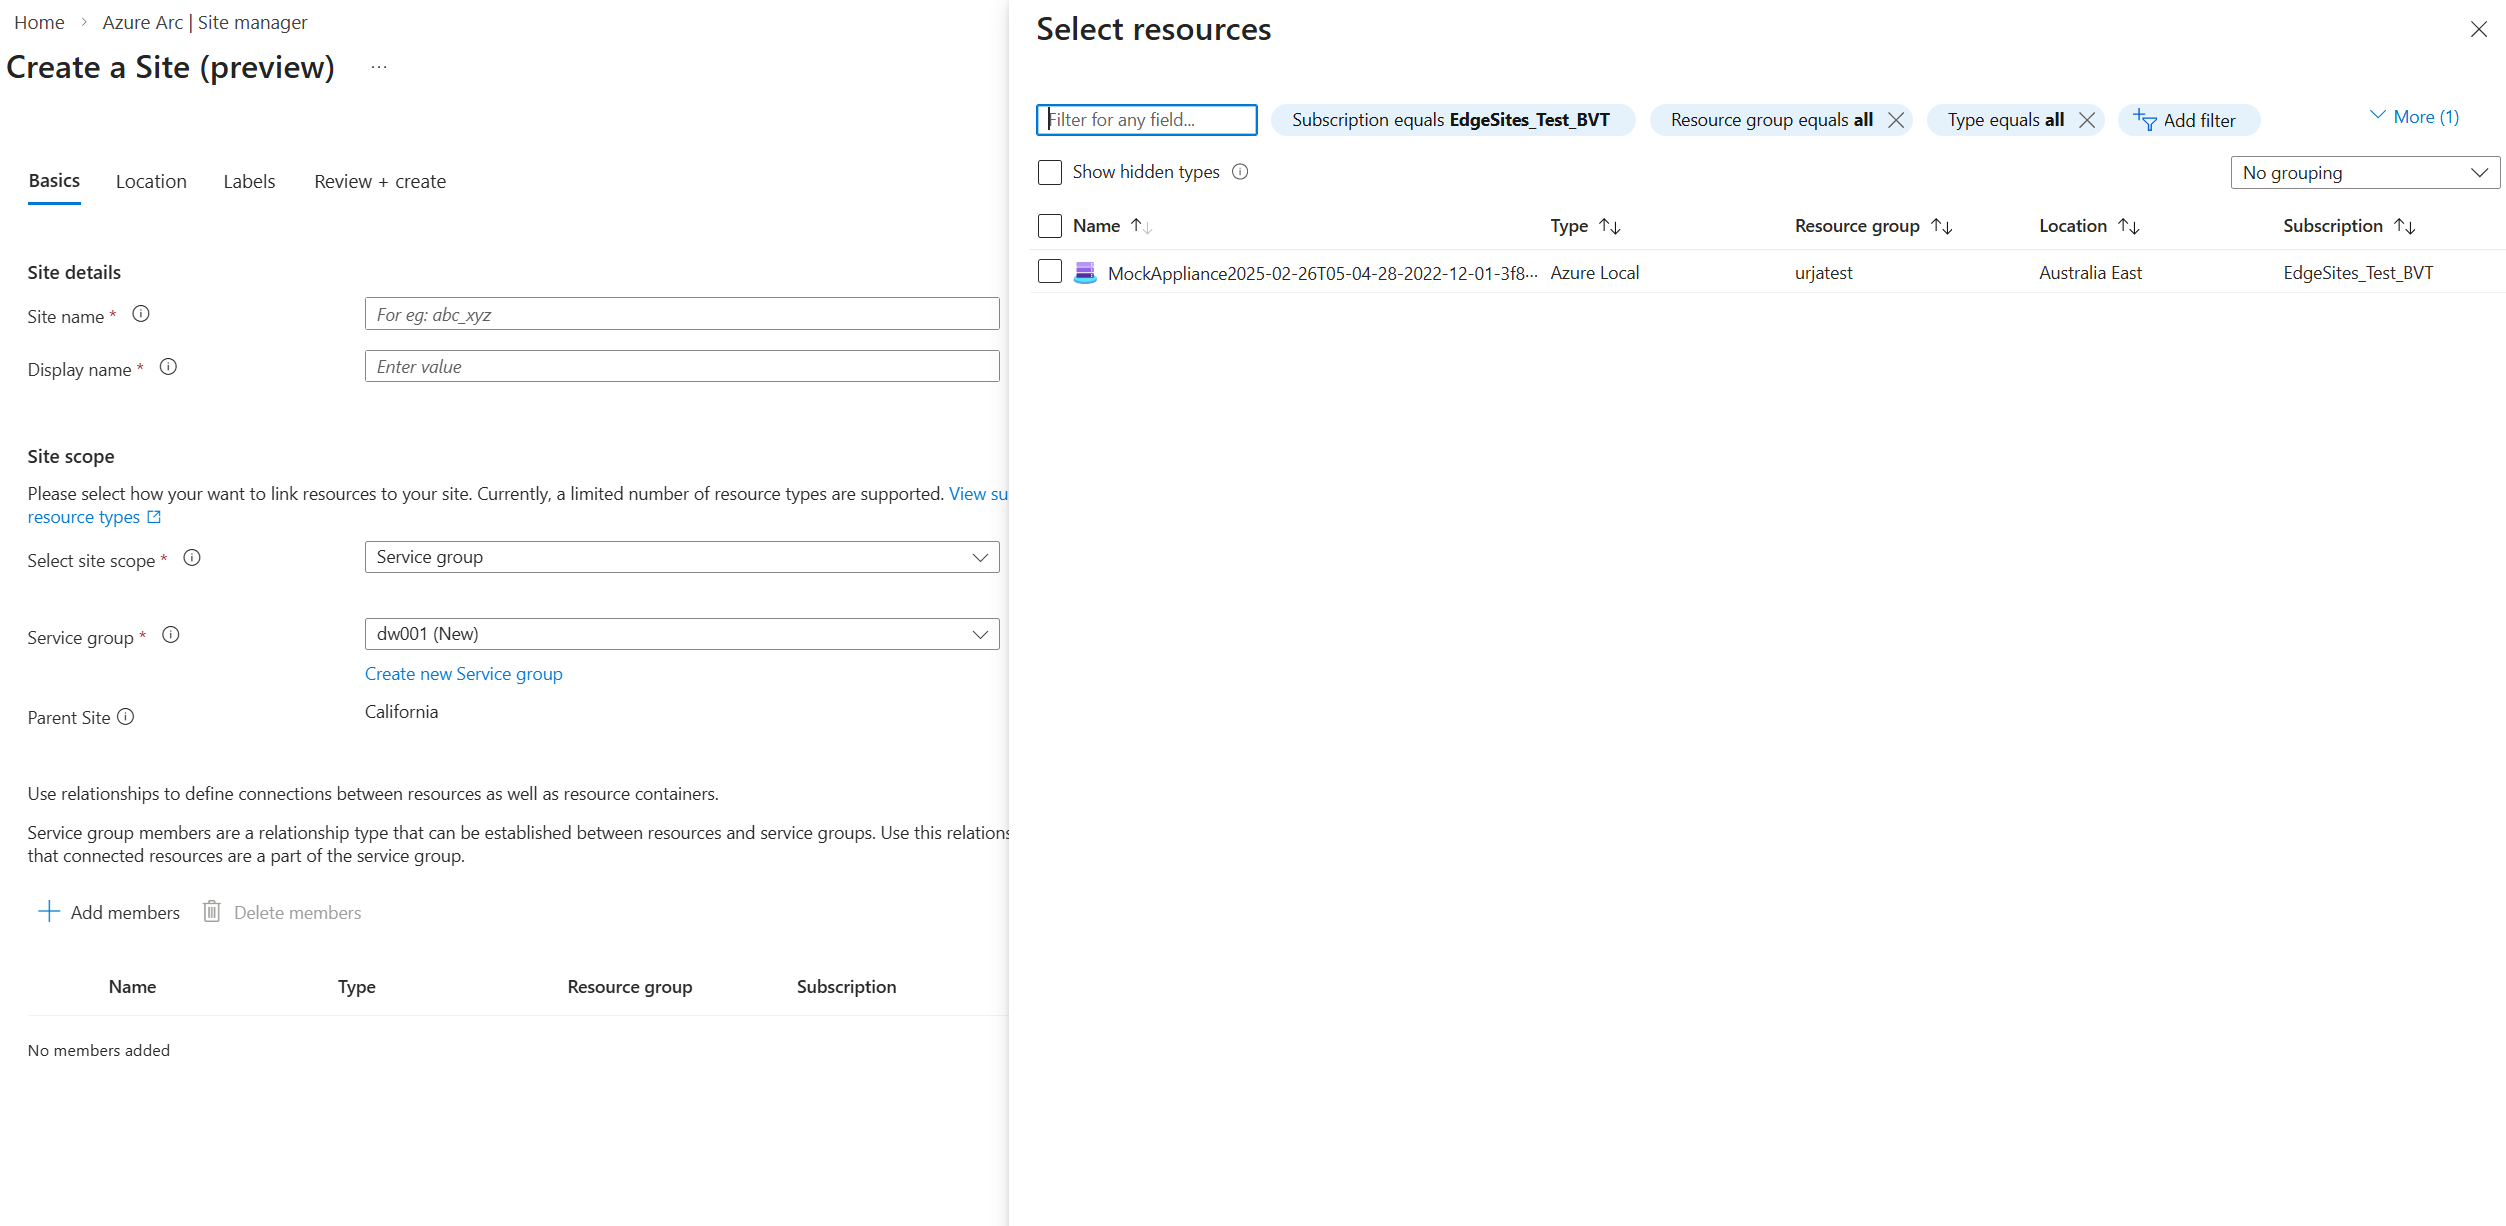The width and height of the screenshot is (2506, 1226).
Task: Open Site name info tooltip icon
Action: [141, 314]
